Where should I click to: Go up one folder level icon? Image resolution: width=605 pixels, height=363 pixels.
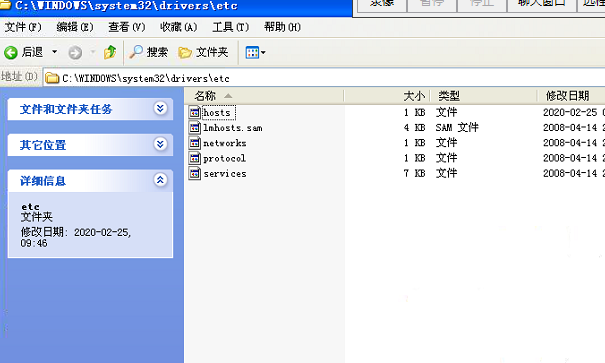pos(110,52)
